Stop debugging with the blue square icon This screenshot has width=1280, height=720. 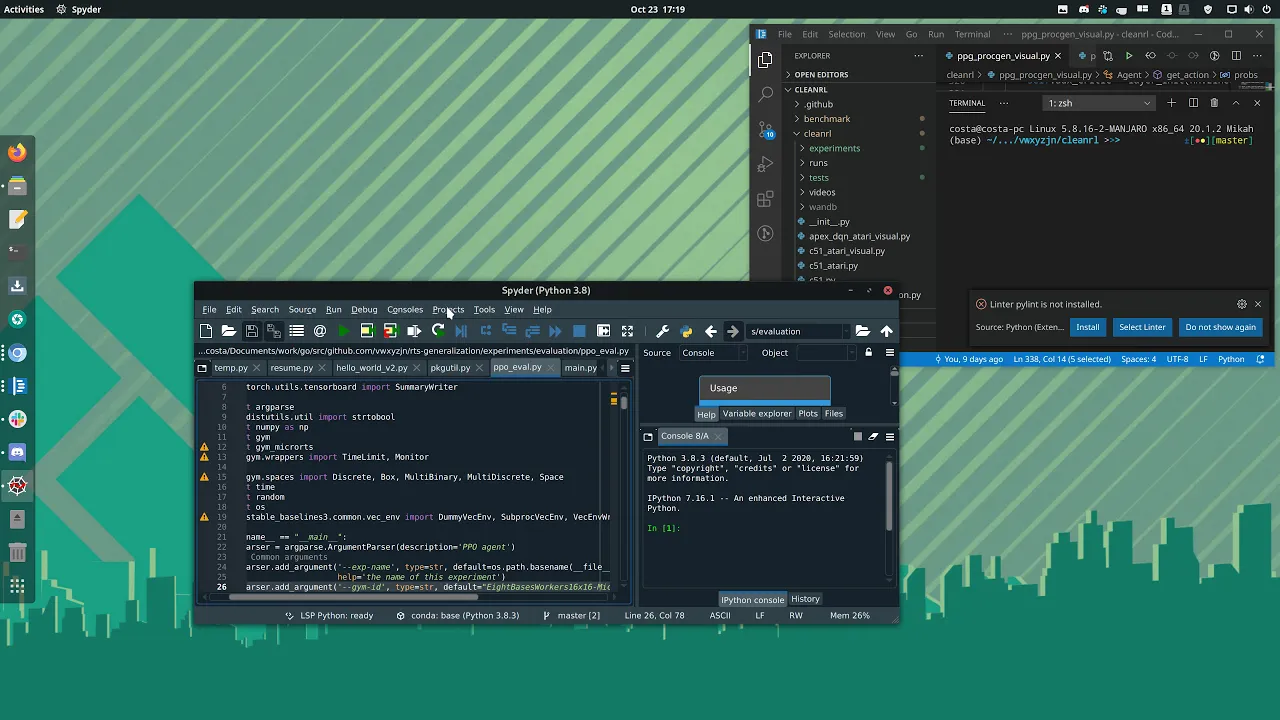579,331
